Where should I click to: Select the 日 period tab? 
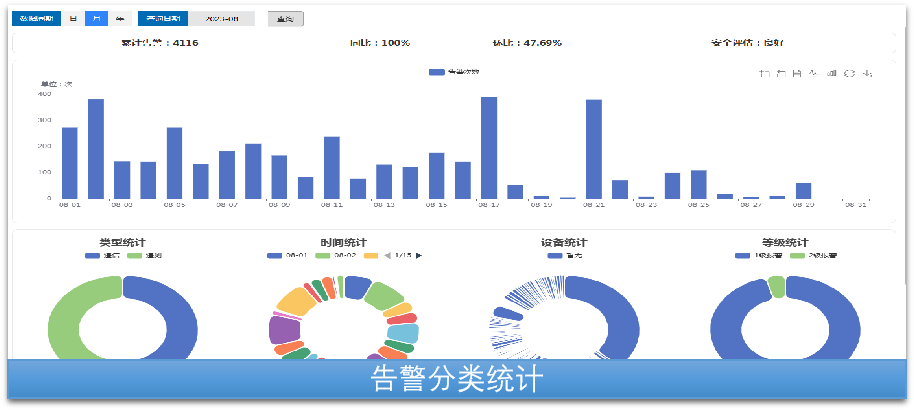tap(73, 18)
